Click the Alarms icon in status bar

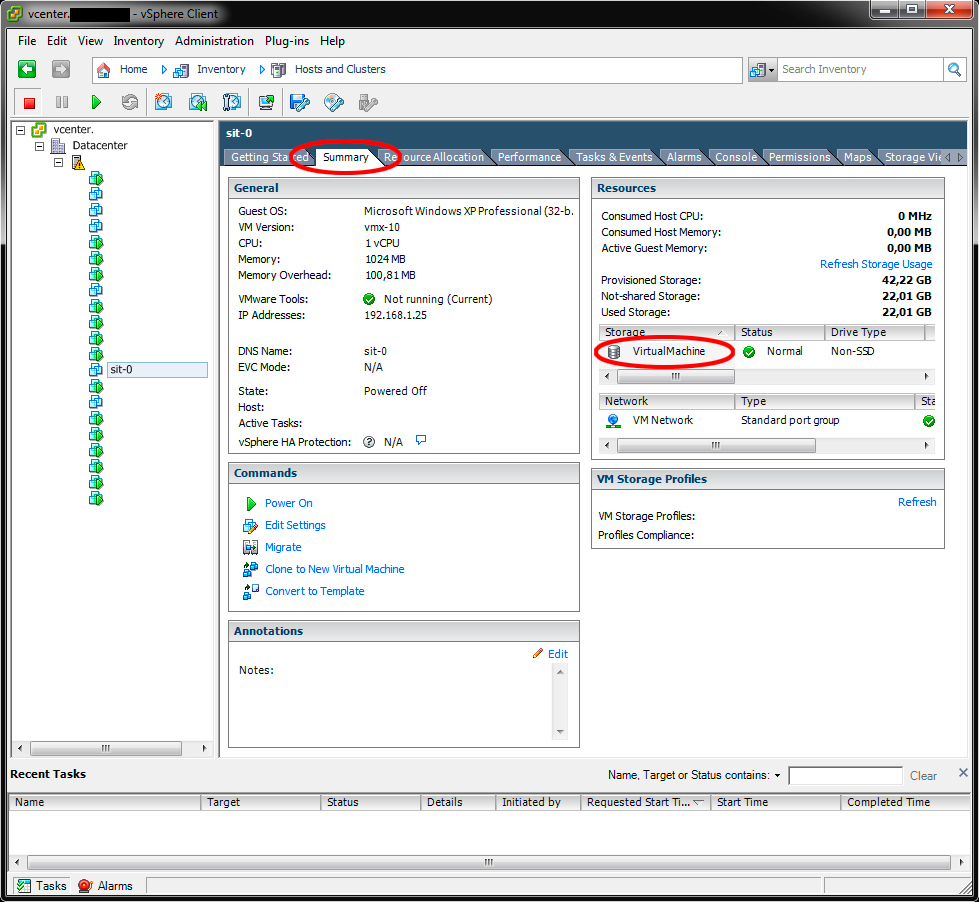click(x=85, y=885)
